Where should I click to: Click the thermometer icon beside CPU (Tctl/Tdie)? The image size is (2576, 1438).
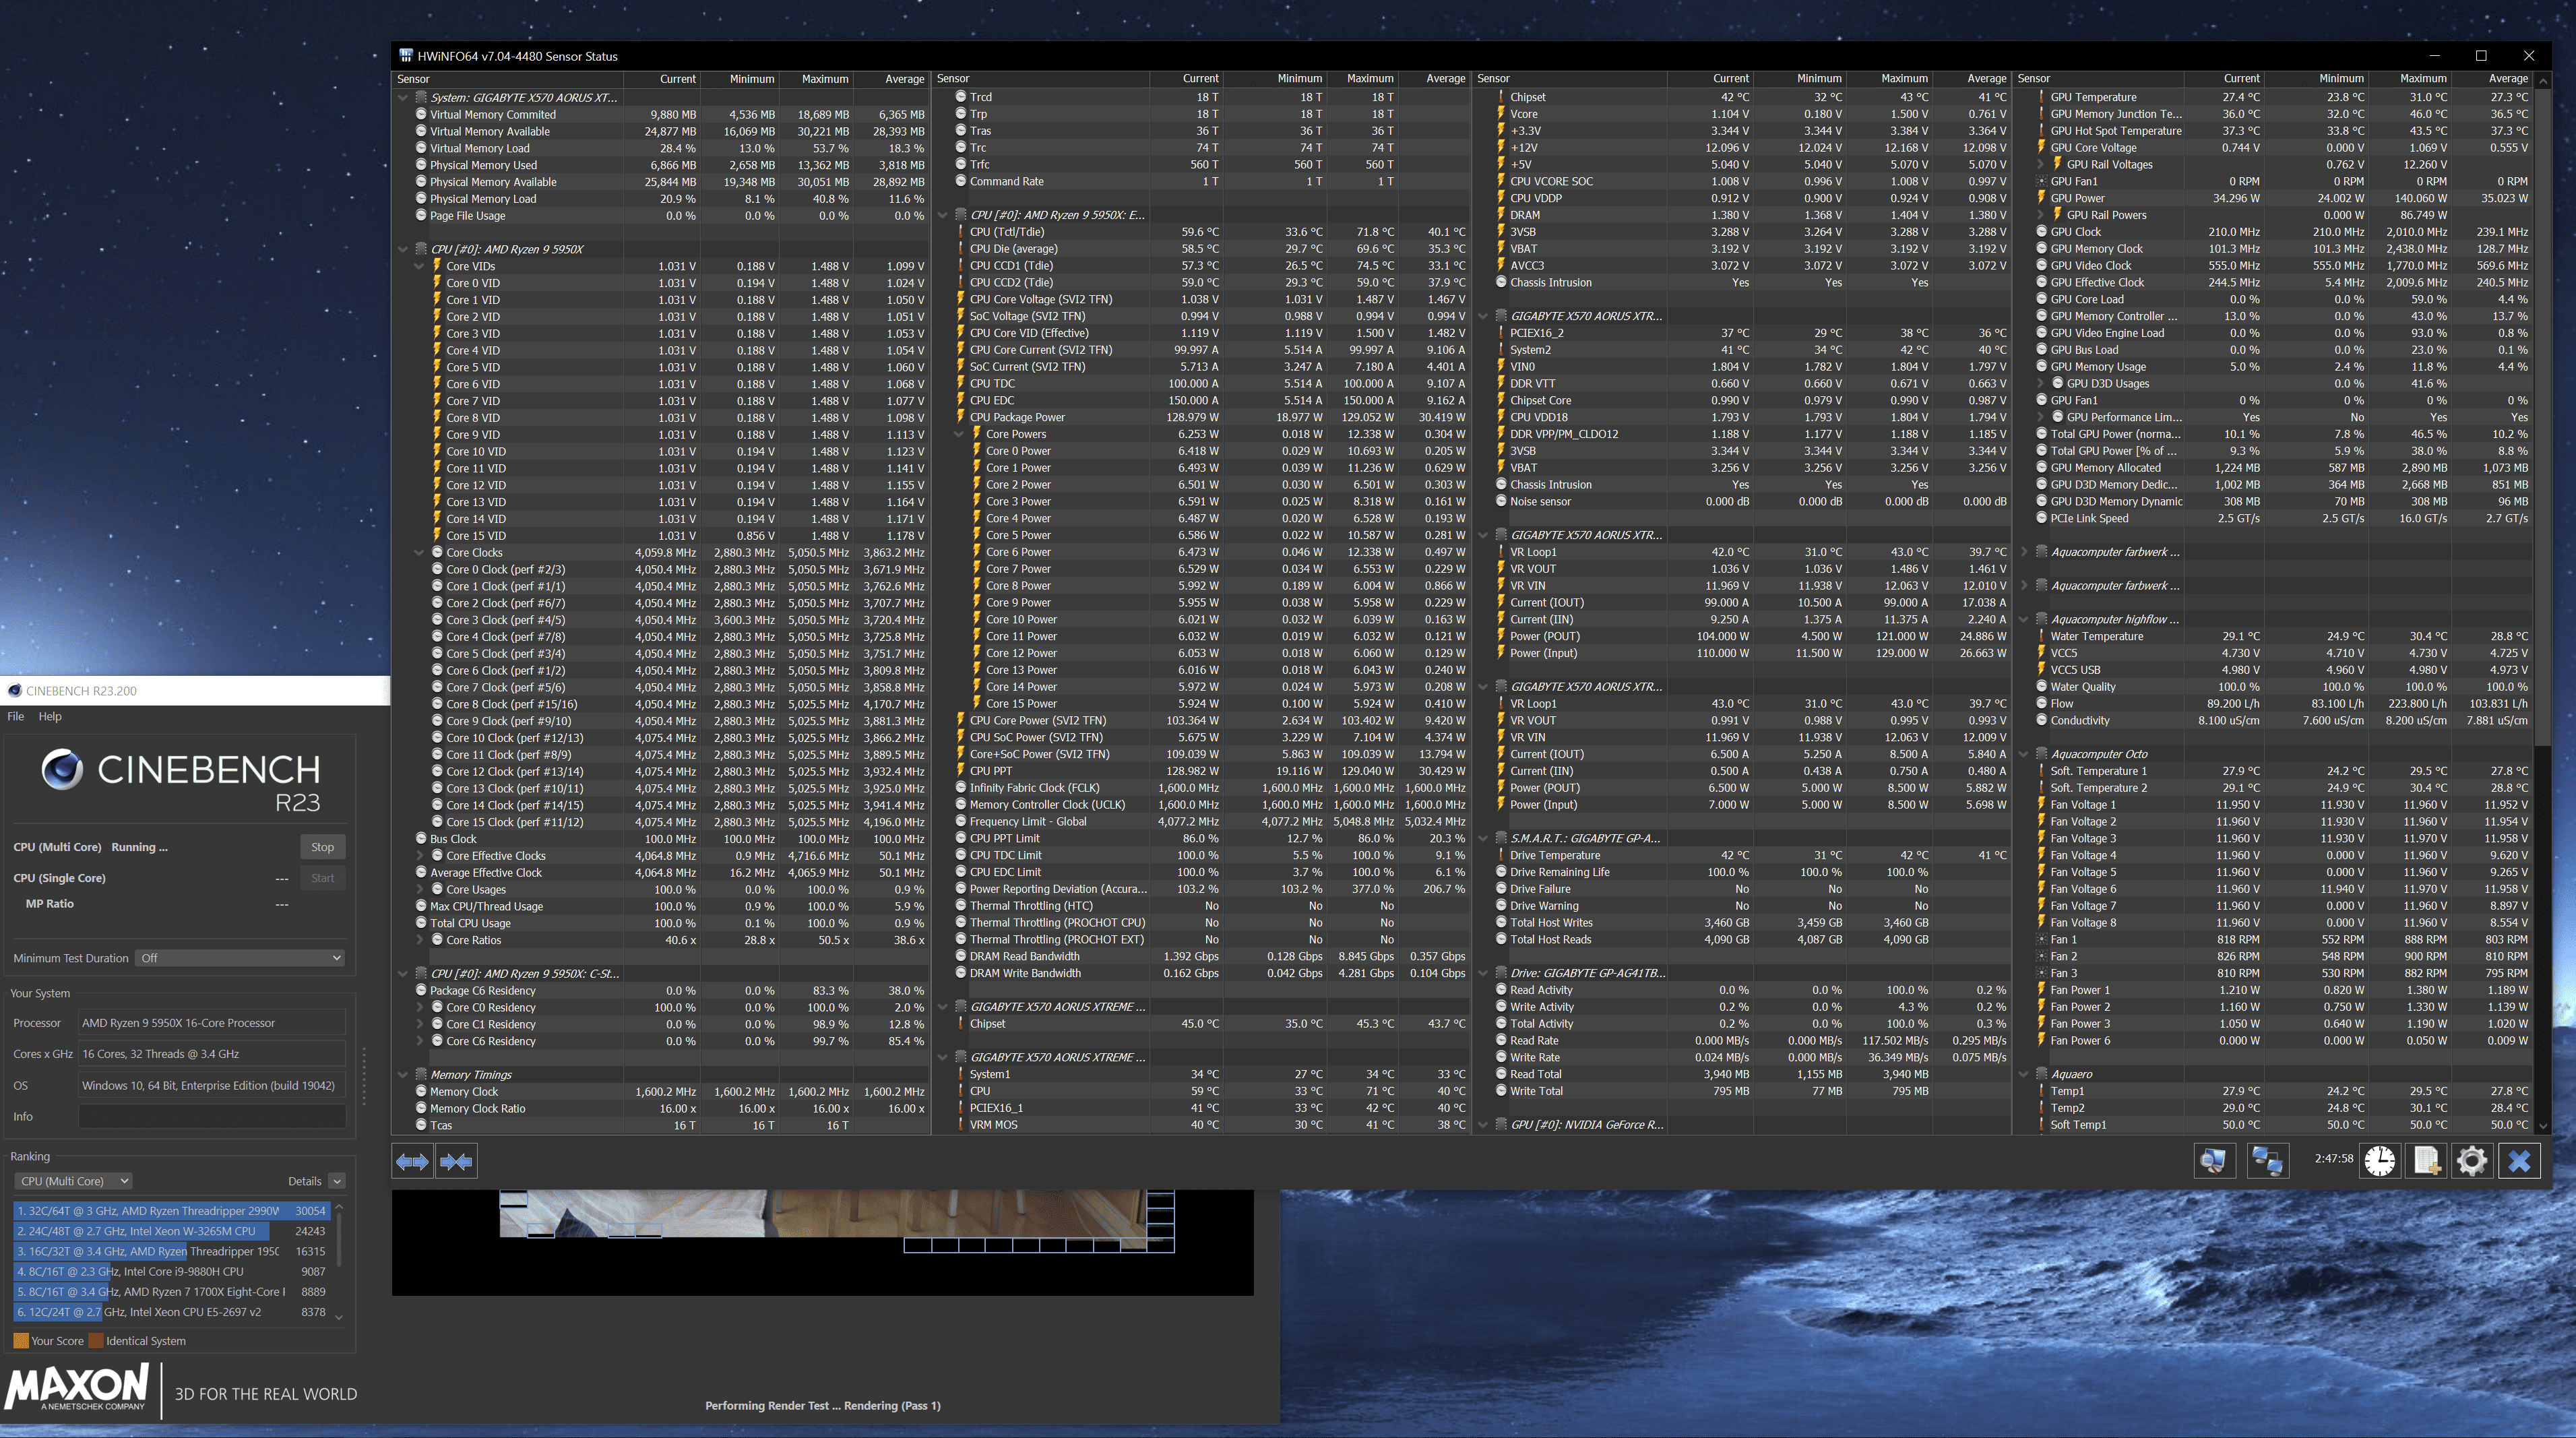coord(961,231)
